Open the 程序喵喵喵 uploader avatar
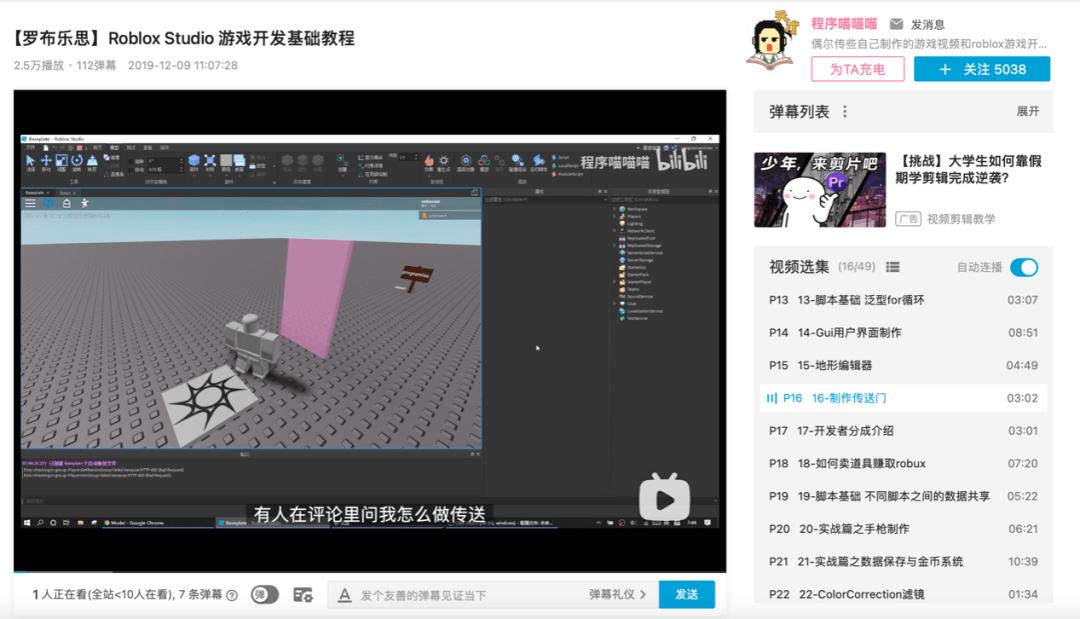The height and width of the screenshot is (619, 1080). pos(771,41)
